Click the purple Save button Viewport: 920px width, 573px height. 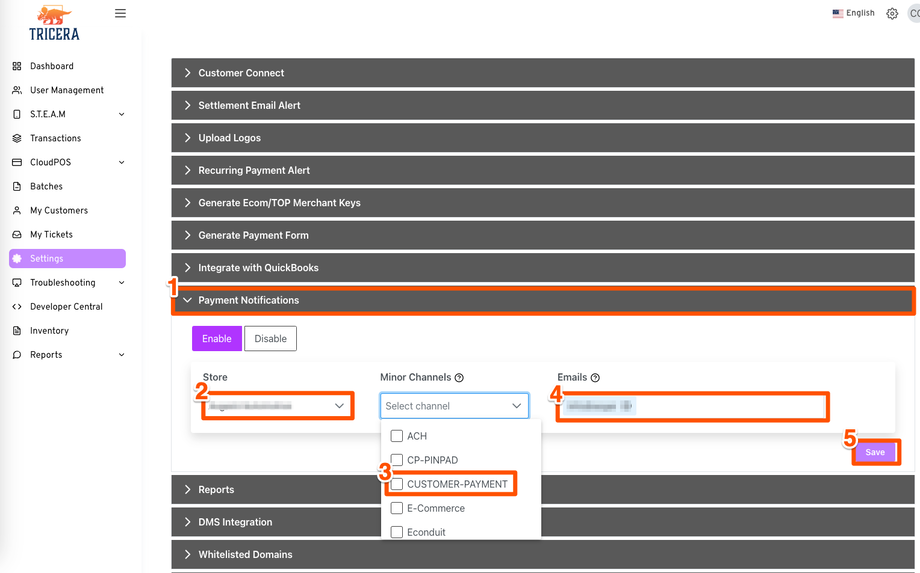point(875,452)
